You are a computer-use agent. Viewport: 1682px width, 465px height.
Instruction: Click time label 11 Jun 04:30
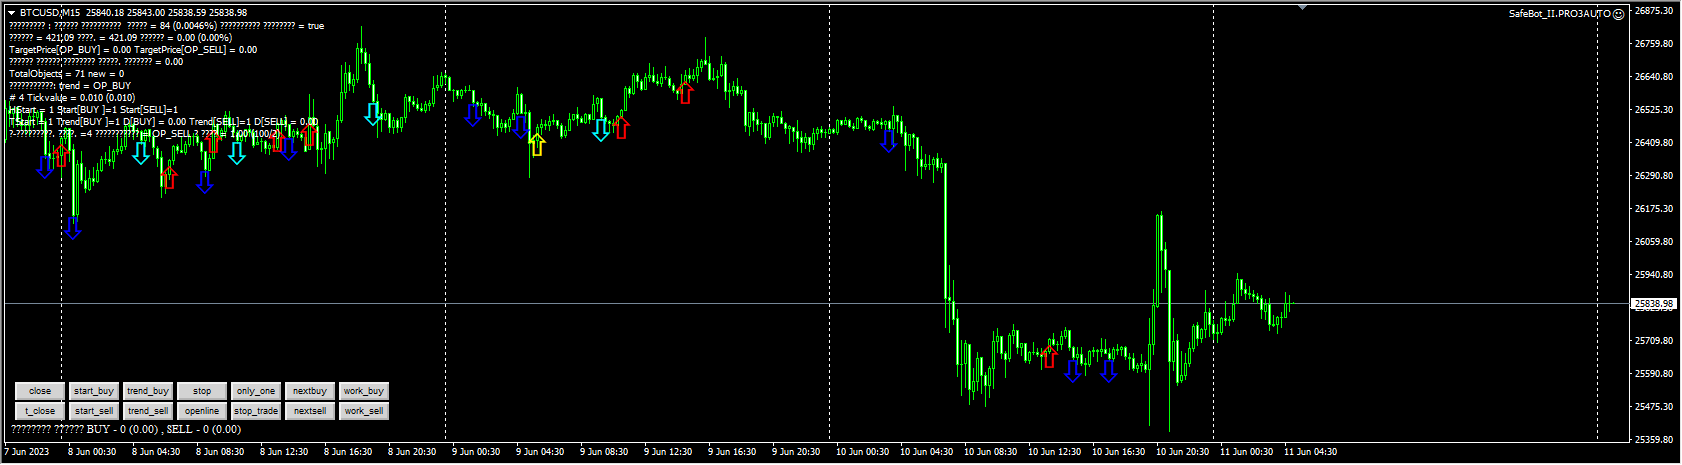click(x=1310, y=452)
